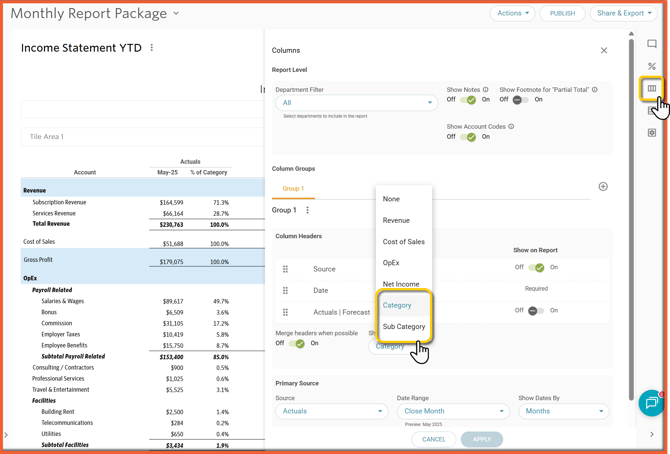The height and width of the screenshot is (454, 670).
Task: Toggle Show Notes switch
Action: [468, 100]
